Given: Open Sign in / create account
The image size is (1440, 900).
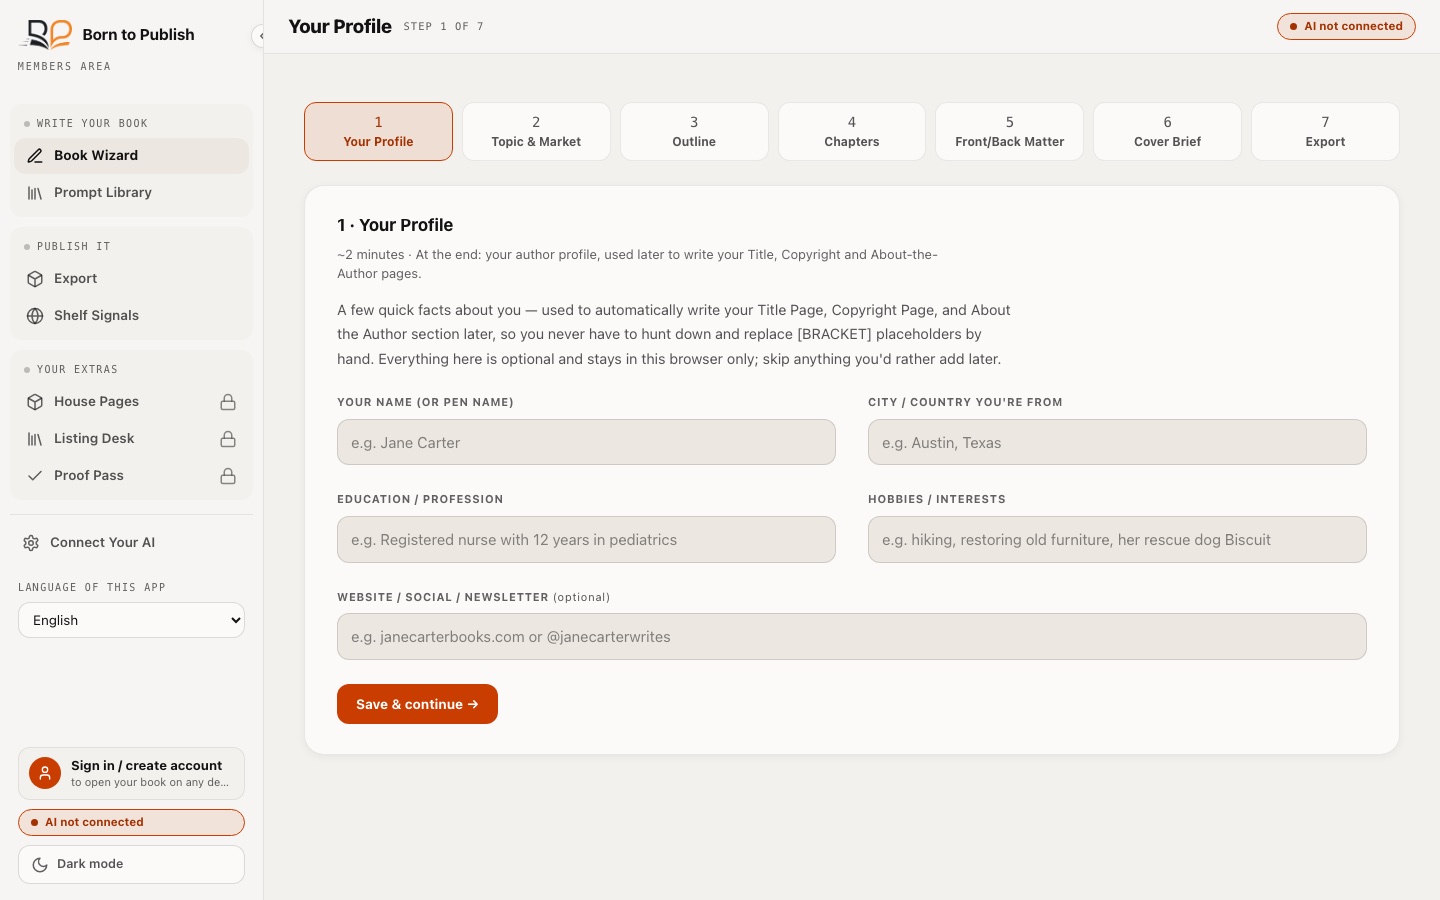Looking at the screenshot, I should click(x=131, y=773).
